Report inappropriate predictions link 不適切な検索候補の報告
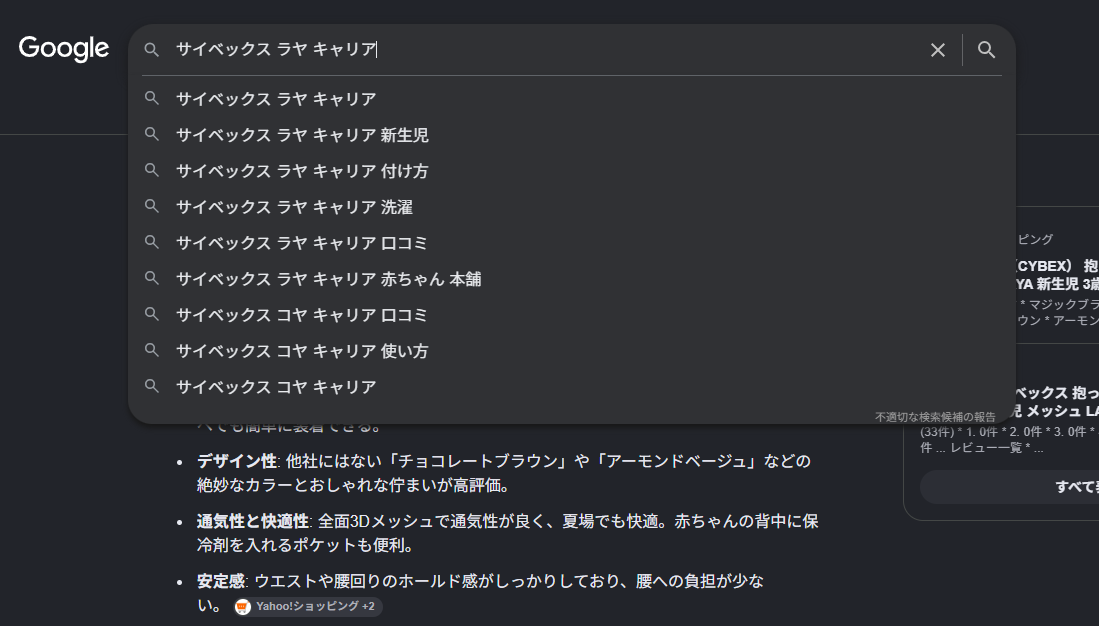 934,417
